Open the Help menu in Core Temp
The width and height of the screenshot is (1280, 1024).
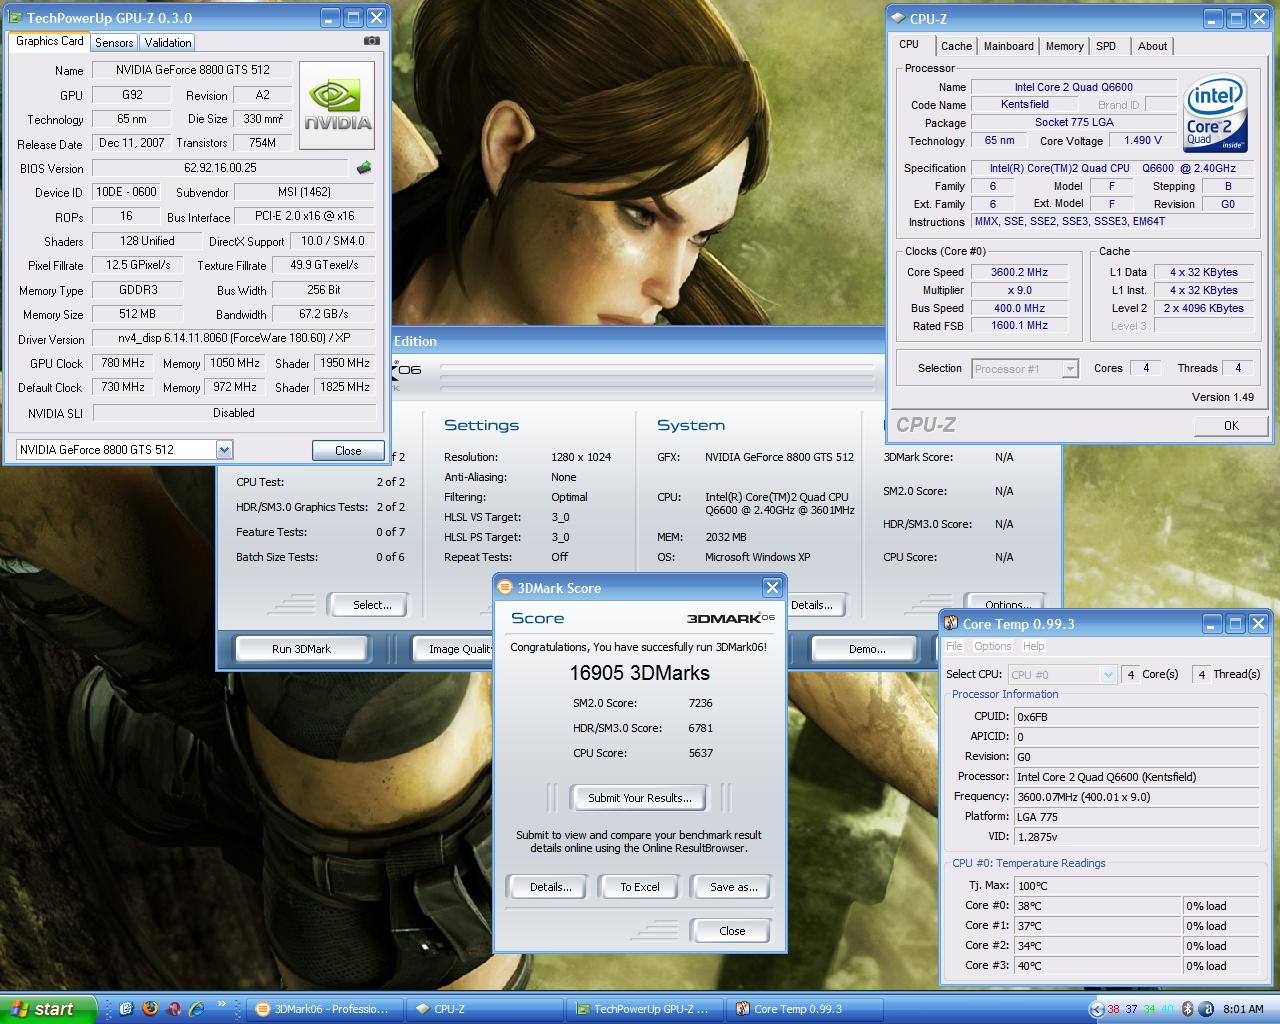(x=1034, y=646)
